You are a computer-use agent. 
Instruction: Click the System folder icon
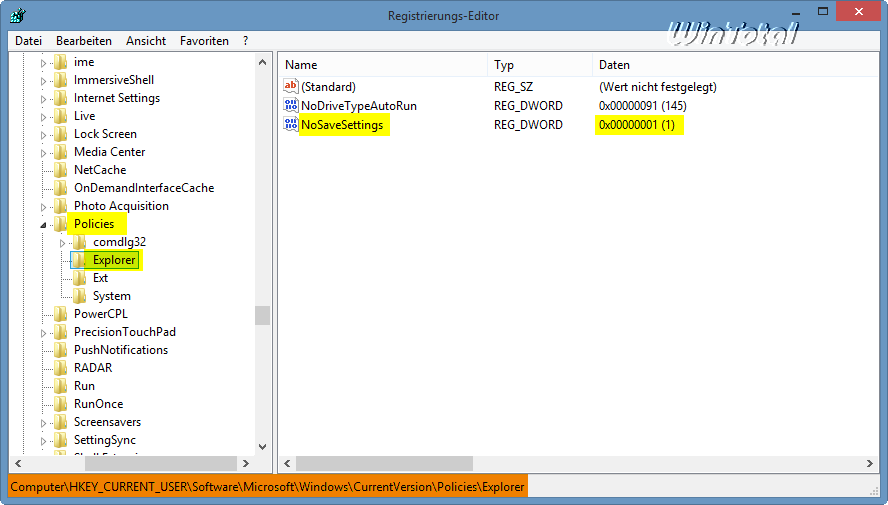click(79, 296)
